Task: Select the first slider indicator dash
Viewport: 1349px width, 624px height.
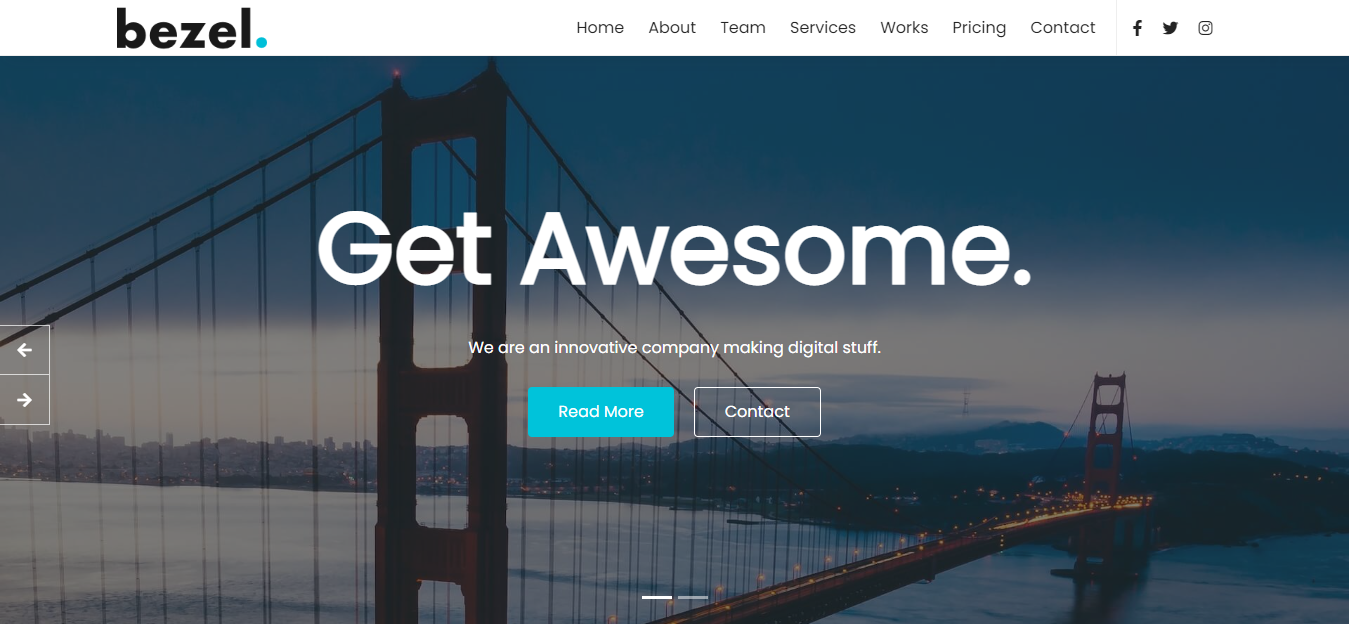Action: [657, 597]
